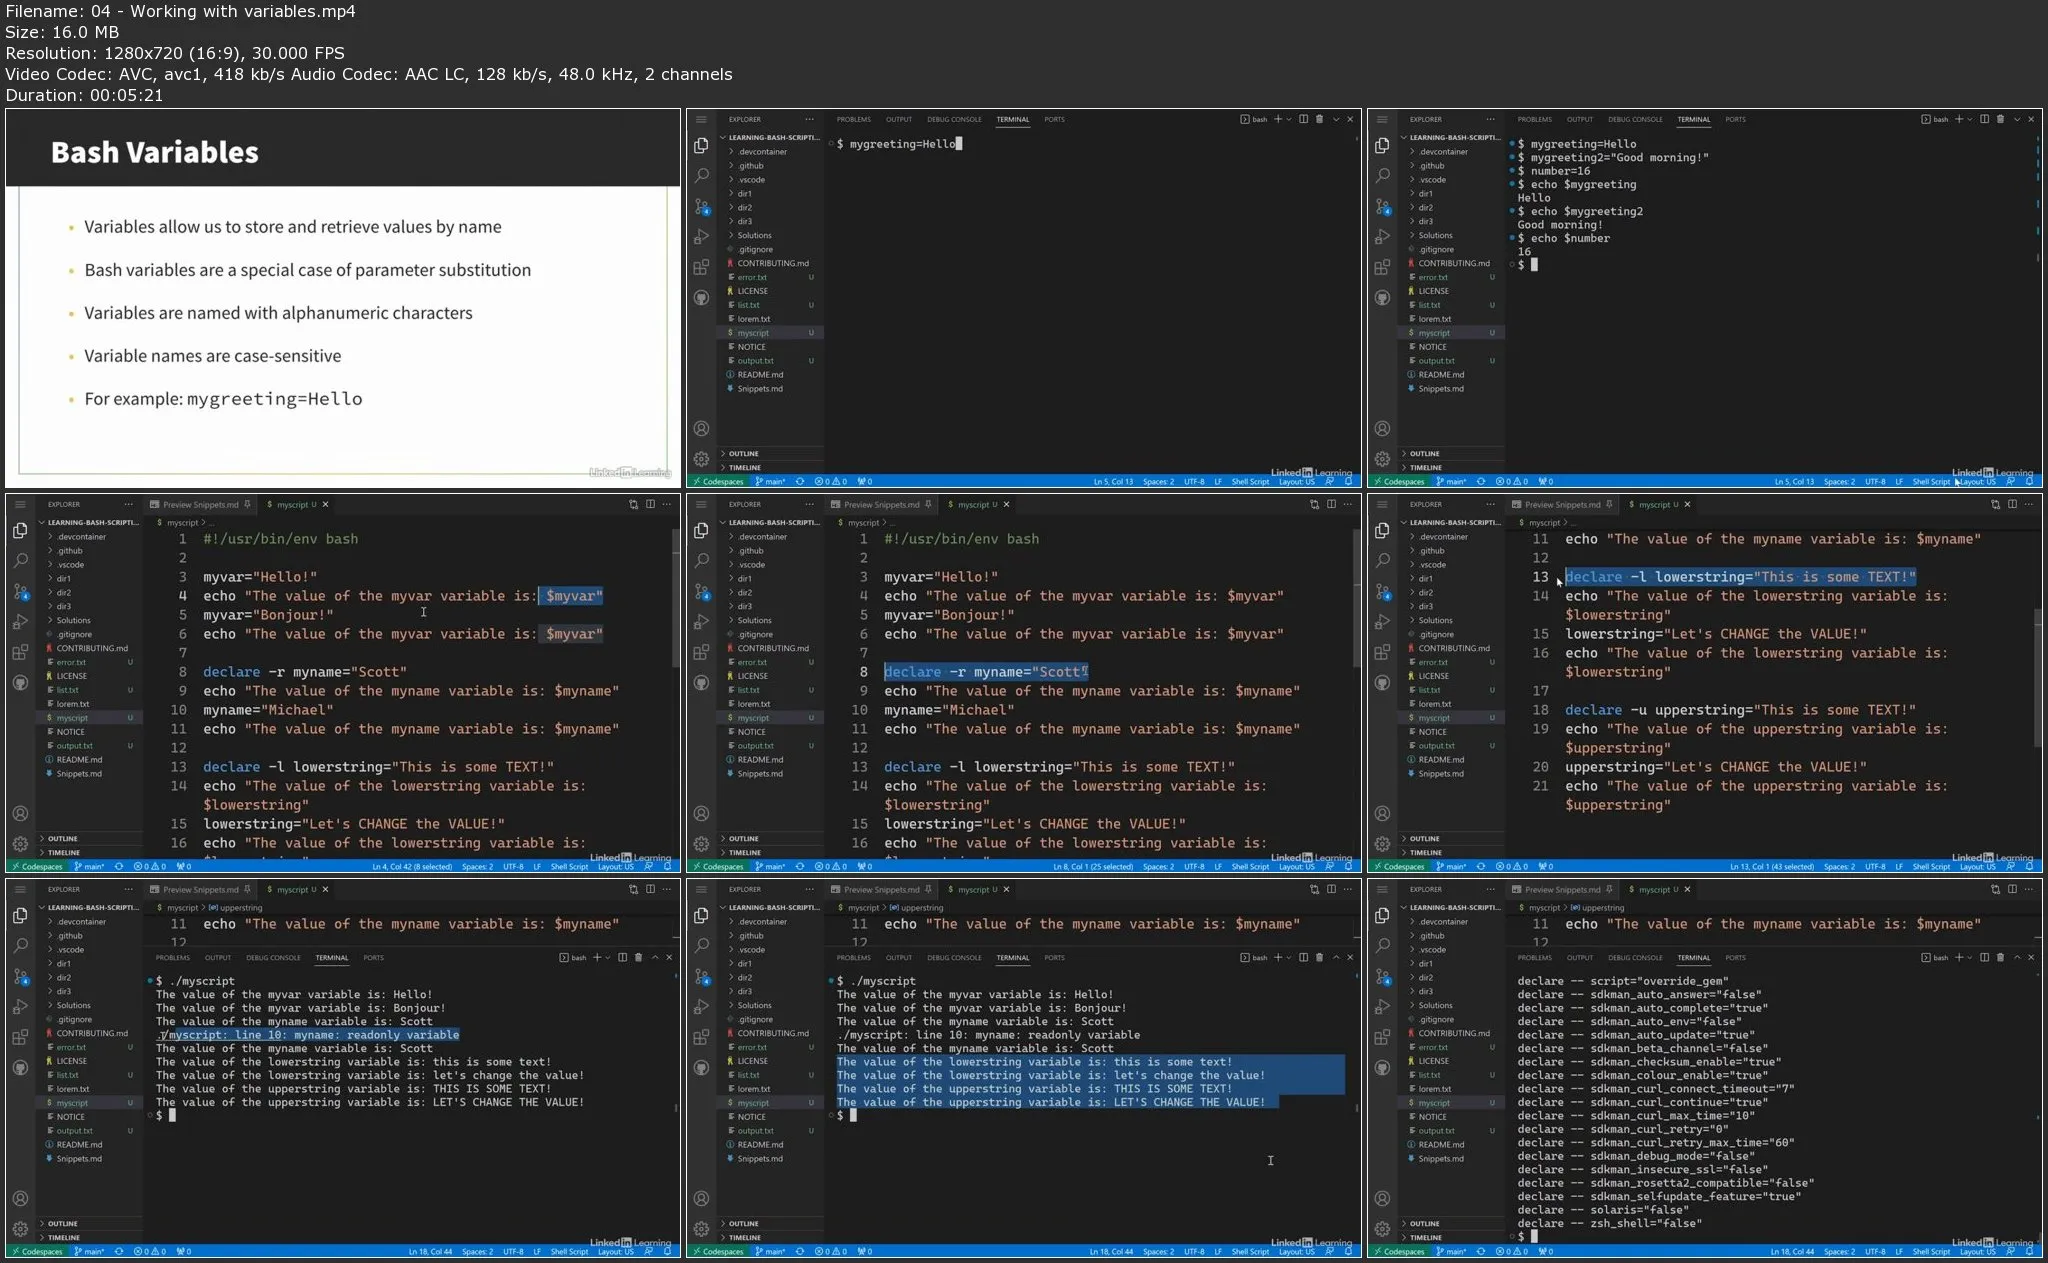
Task: Open Extensions view in the upperstring code frame
Action: [1382, 652]
